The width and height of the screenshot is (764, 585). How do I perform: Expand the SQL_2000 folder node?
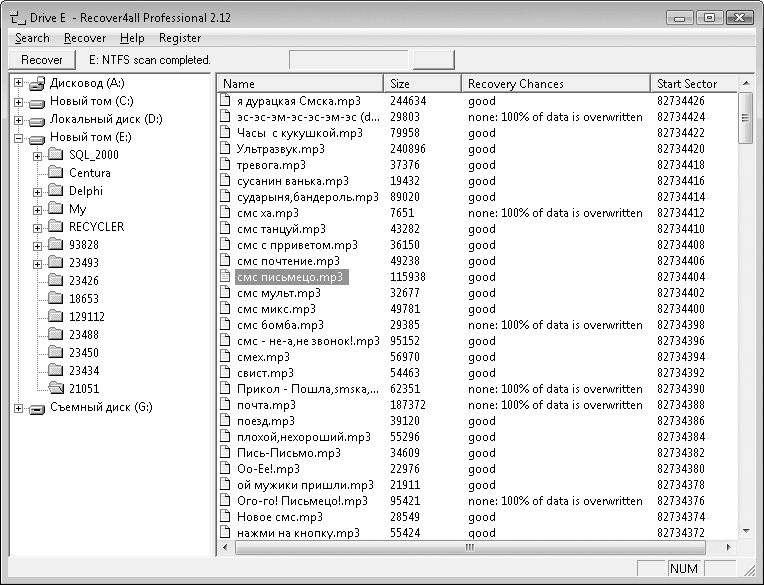(38, 156)
